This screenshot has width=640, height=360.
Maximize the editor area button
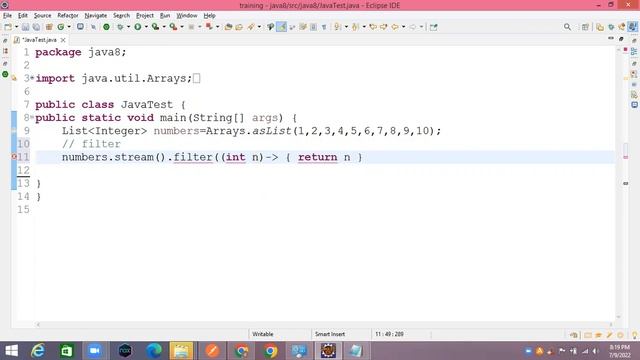tap(621, 39)
